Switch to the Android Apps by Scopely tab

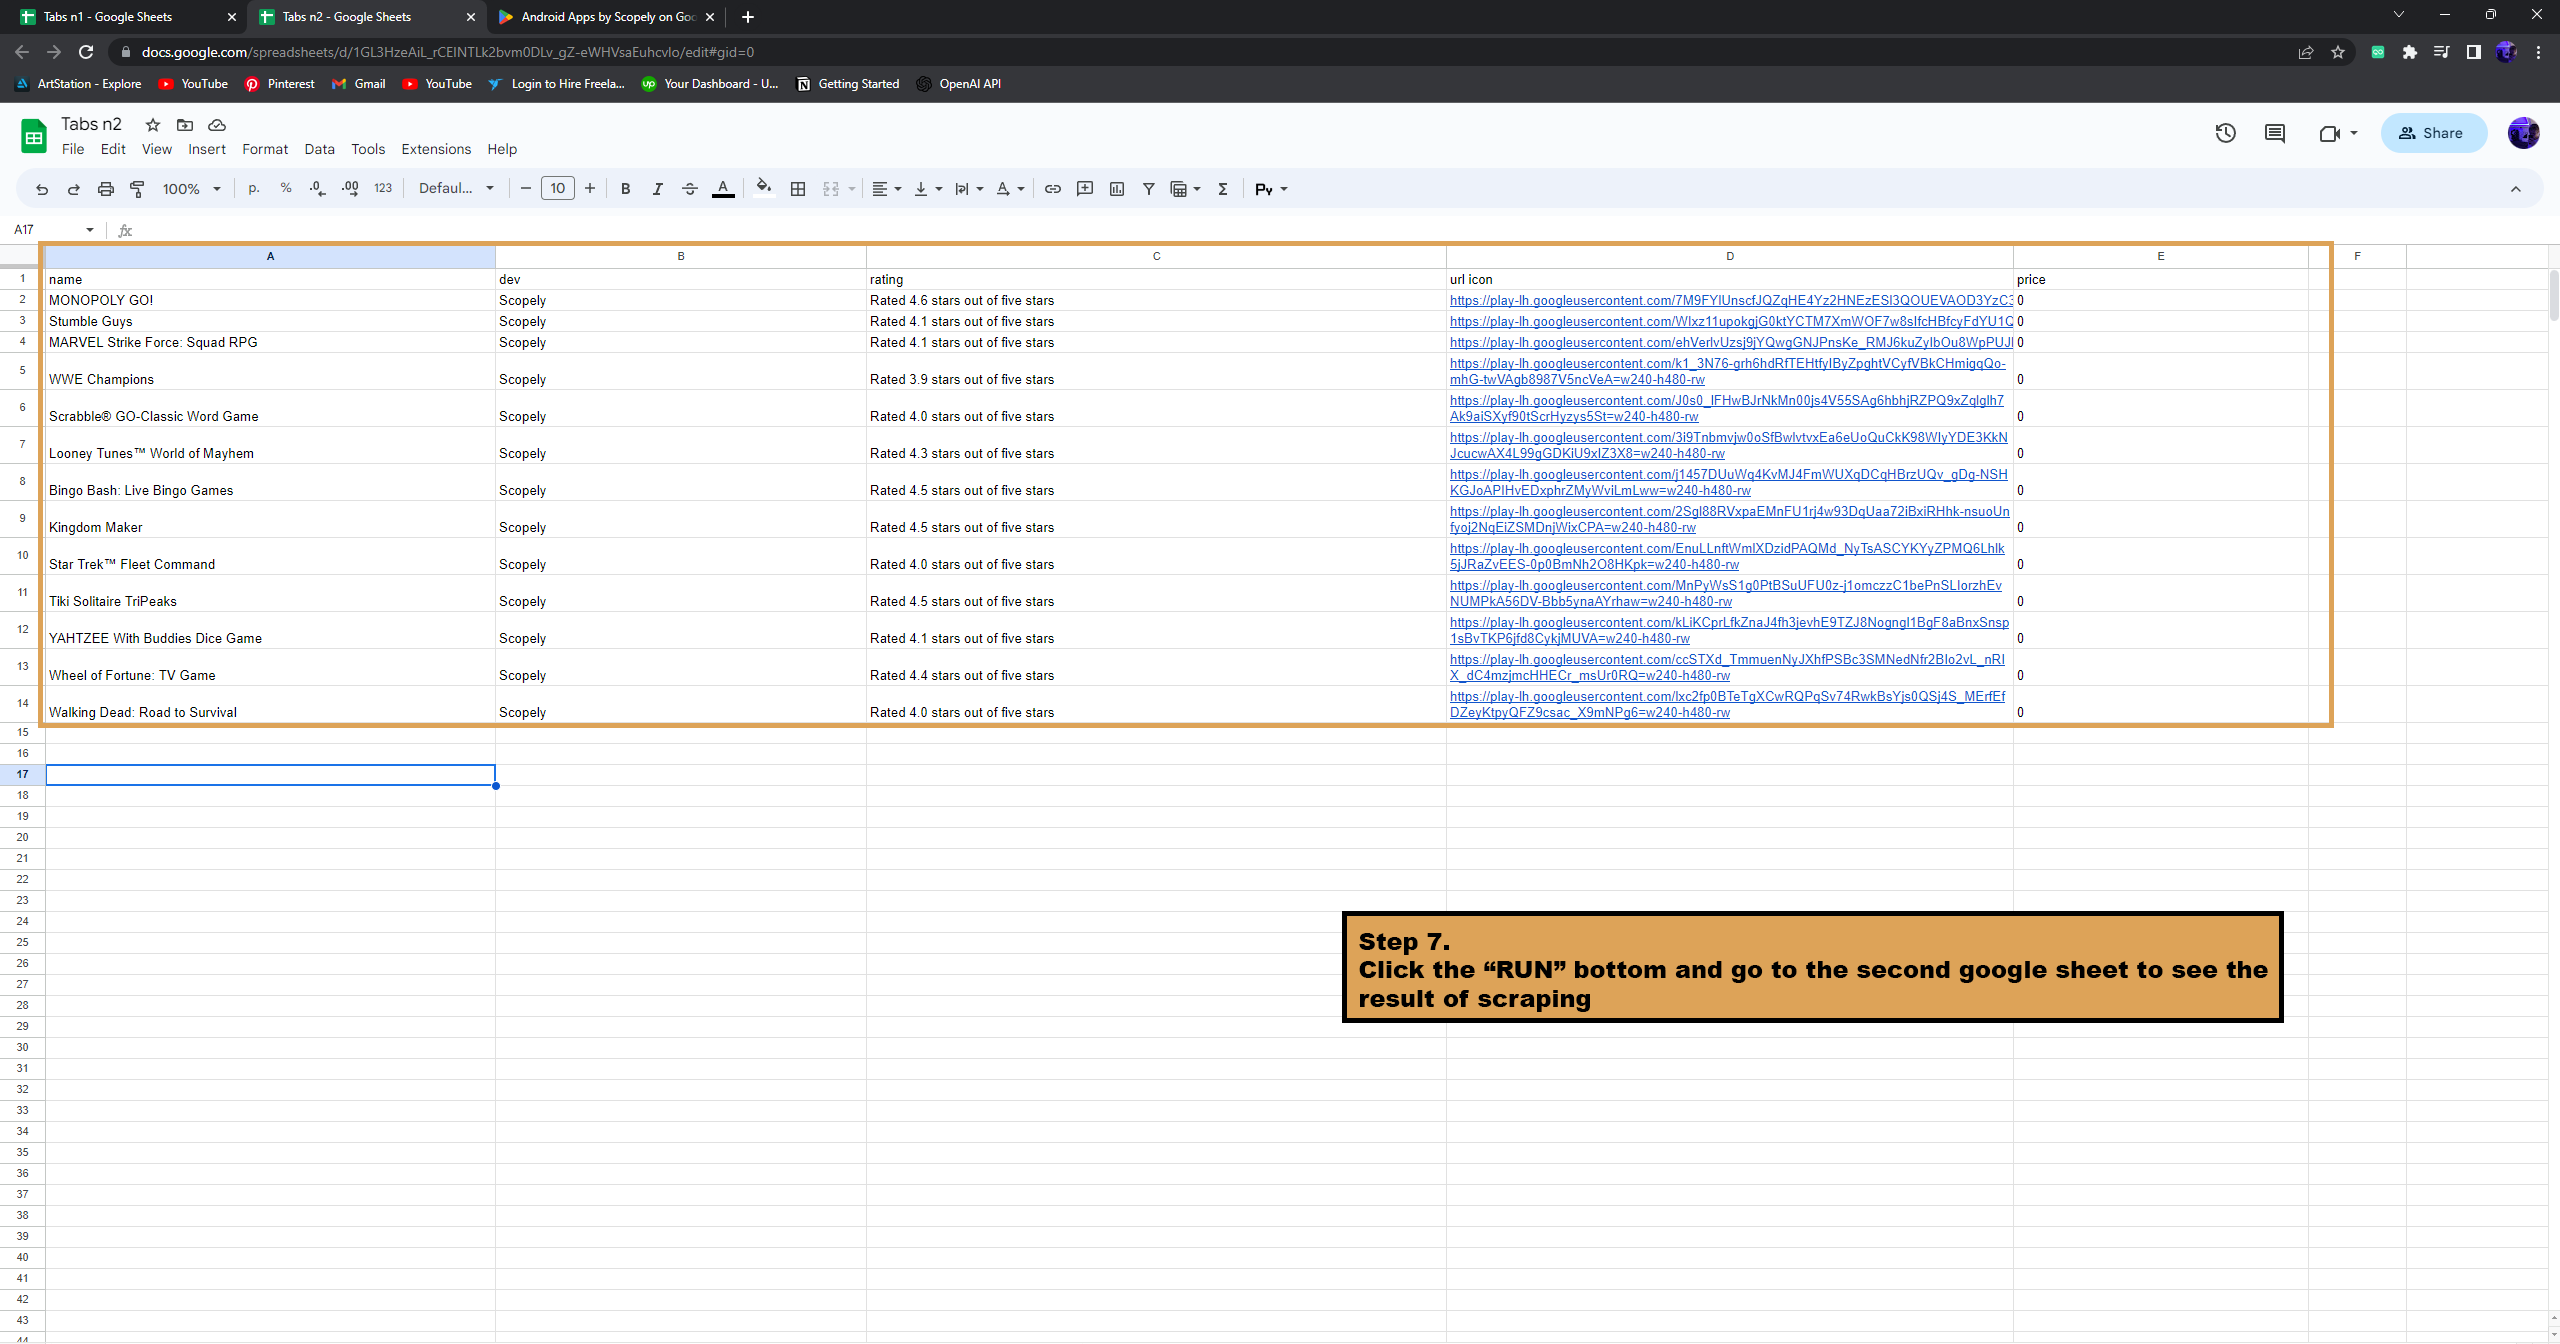coord(606,17)
